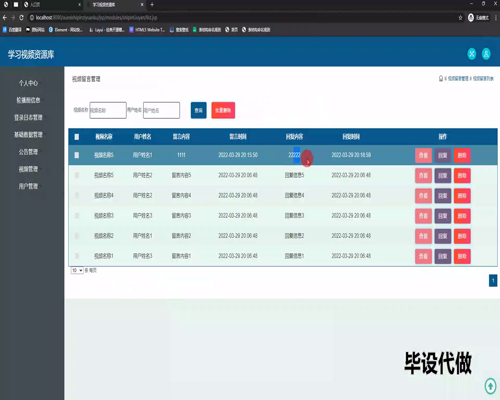Toggle the select-all checkbox in table header
This screenshot has width=500, height=400.
77,137
